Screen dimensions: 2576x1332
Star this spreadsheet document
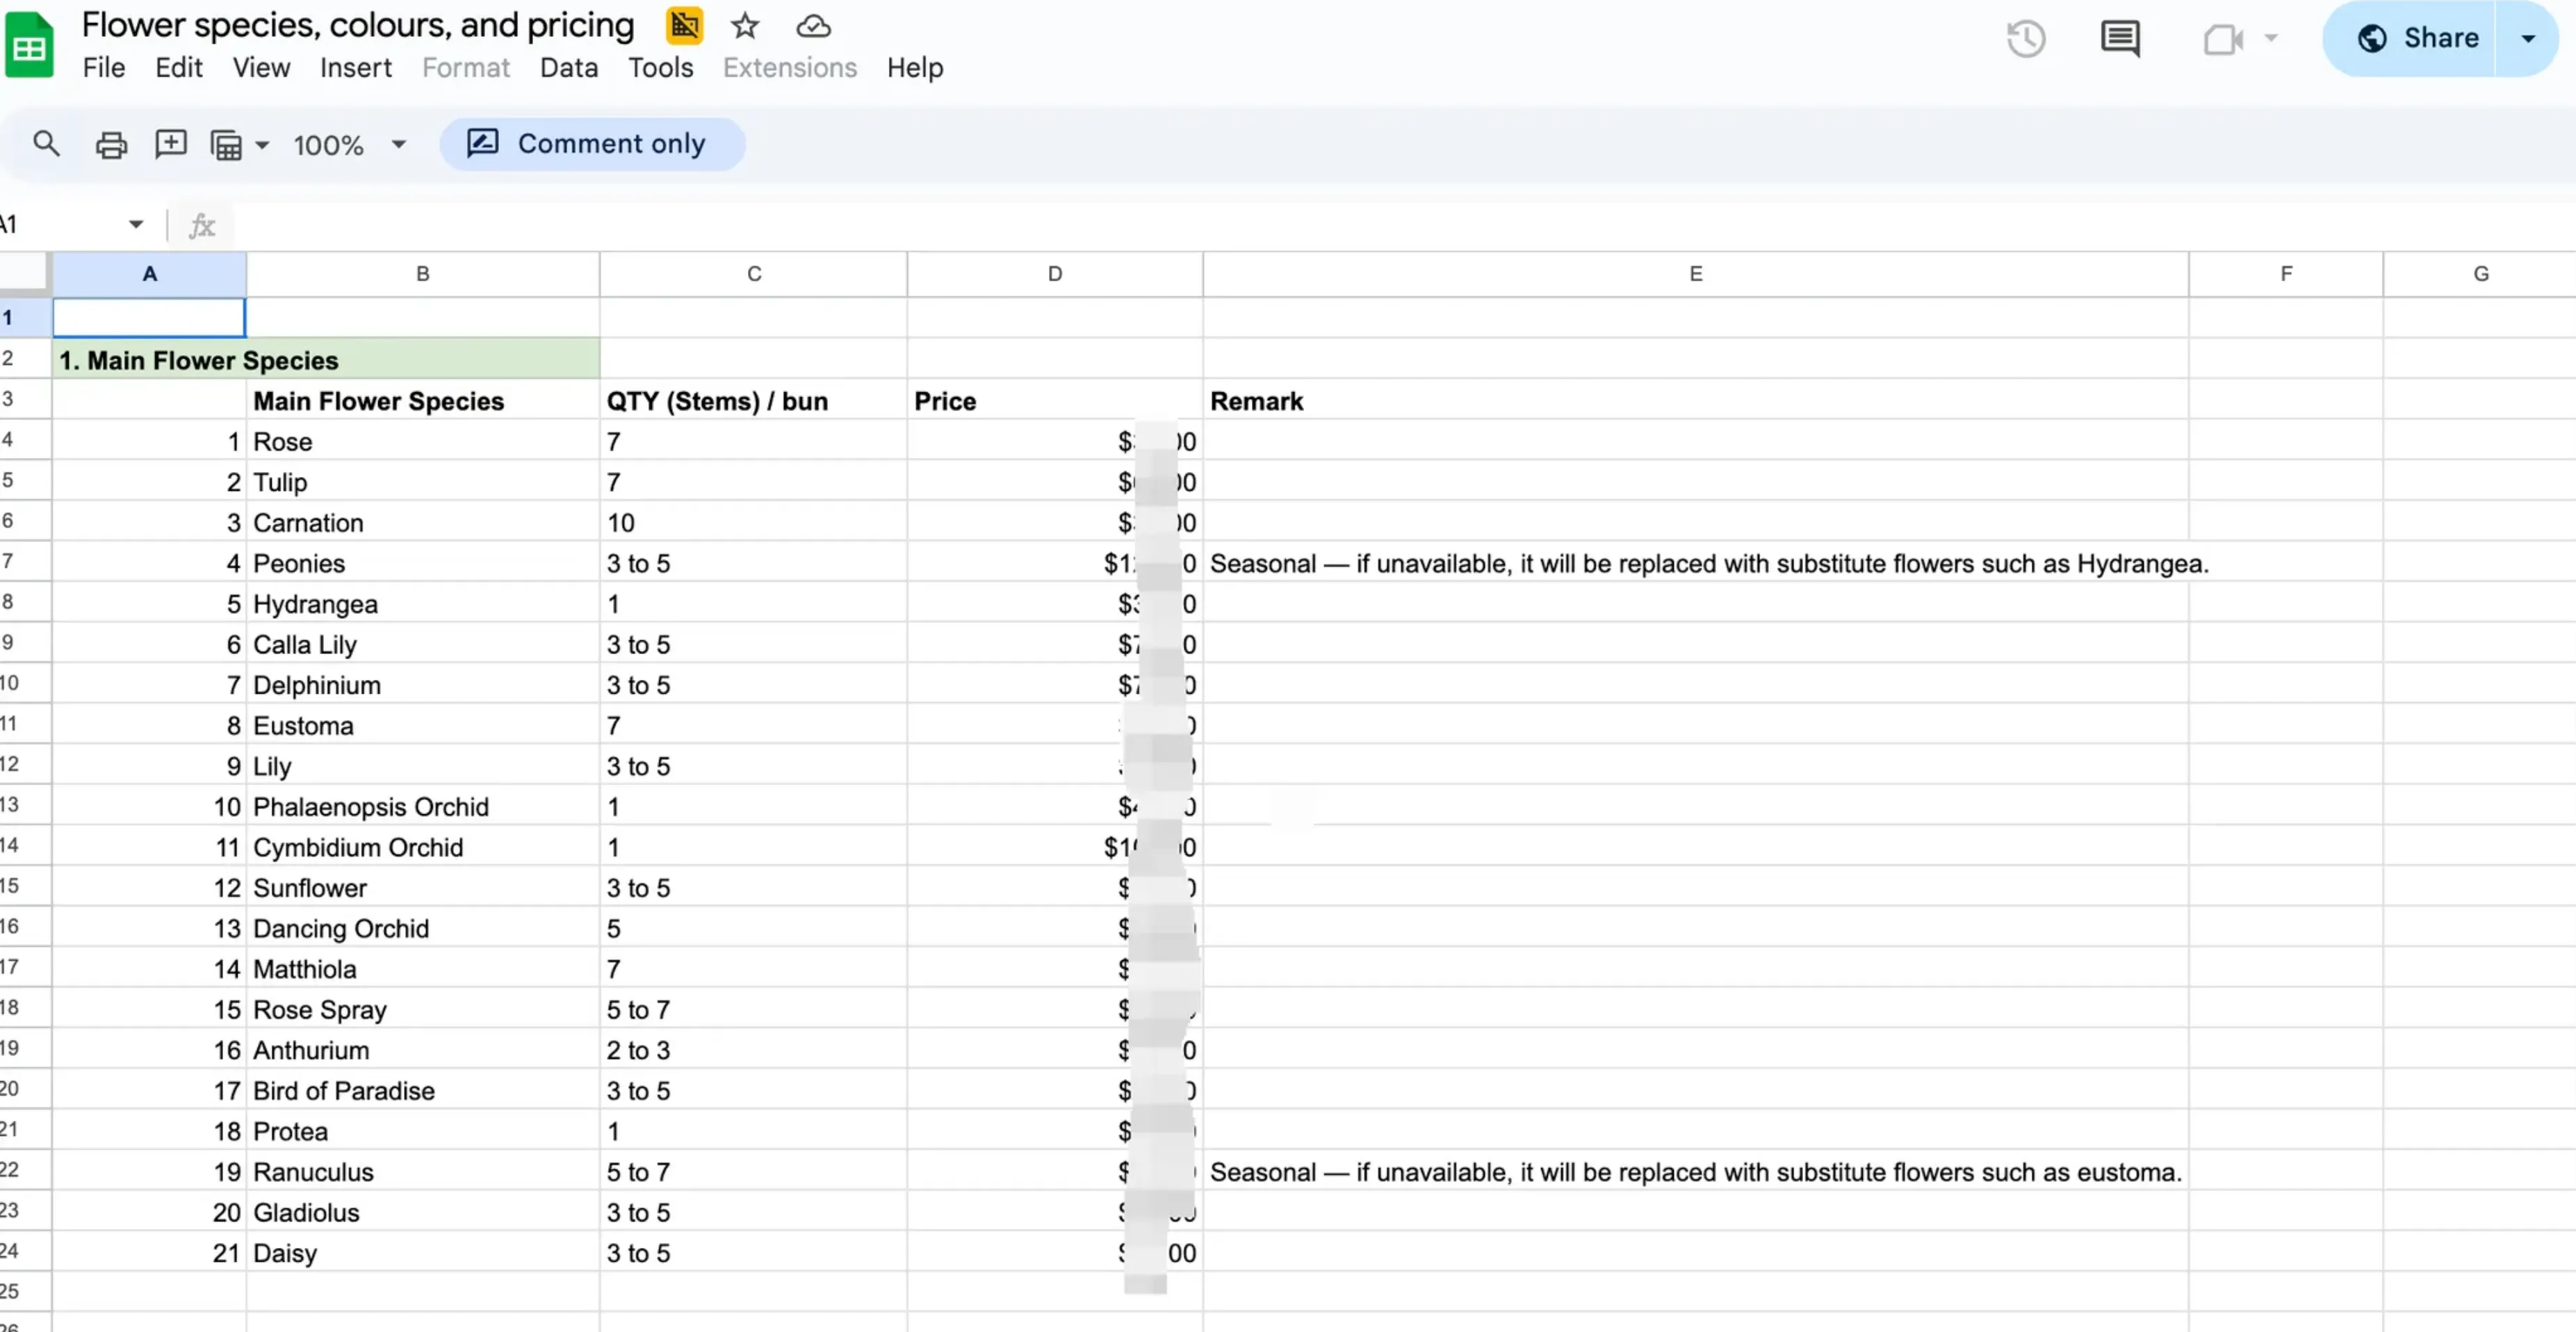point(745,26)
